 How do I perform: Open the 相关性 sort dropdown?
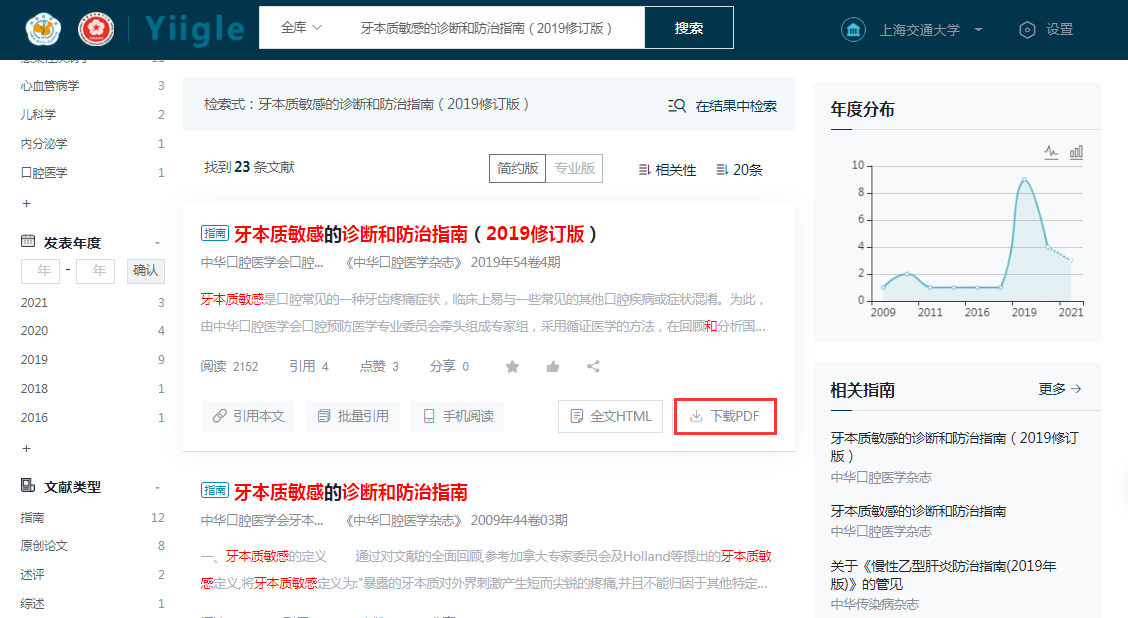668,170
